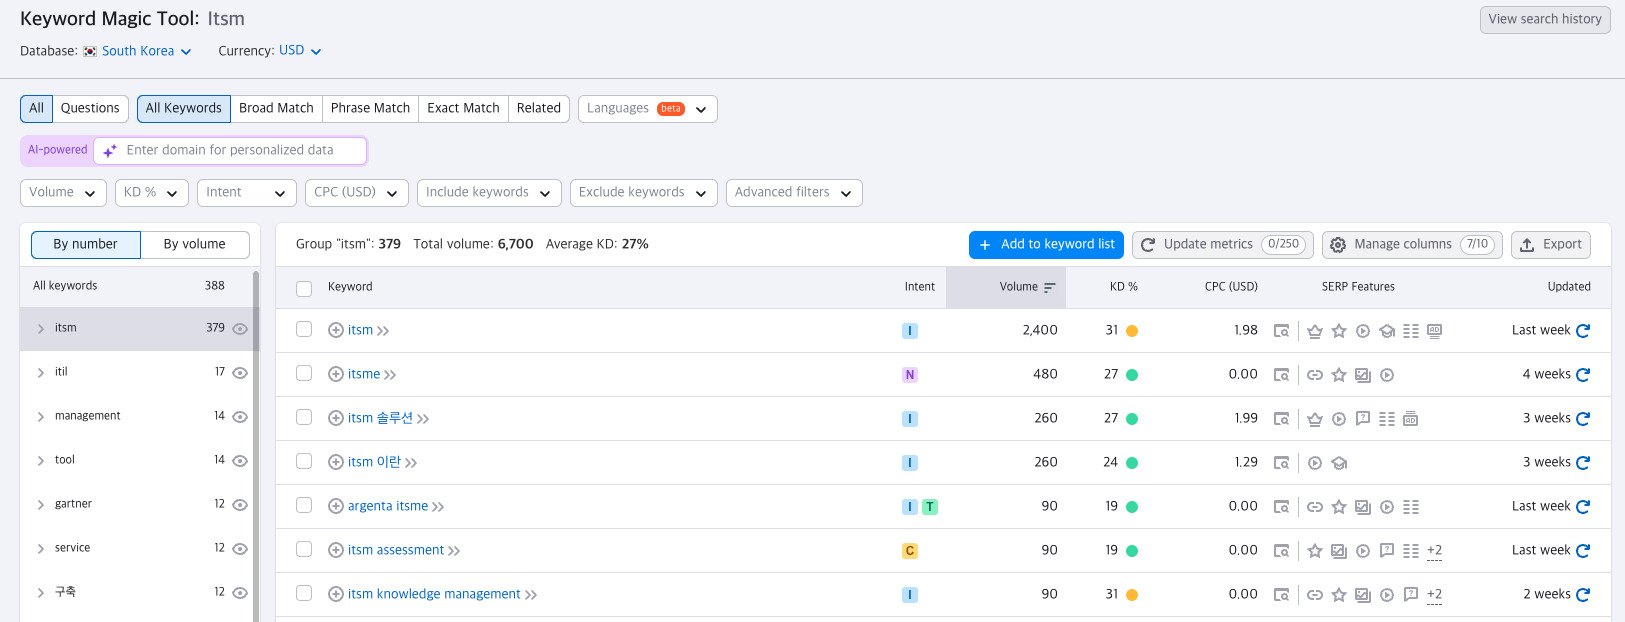
Task: Open the South Korea database dropdown
Action: [x=146, y=51]
